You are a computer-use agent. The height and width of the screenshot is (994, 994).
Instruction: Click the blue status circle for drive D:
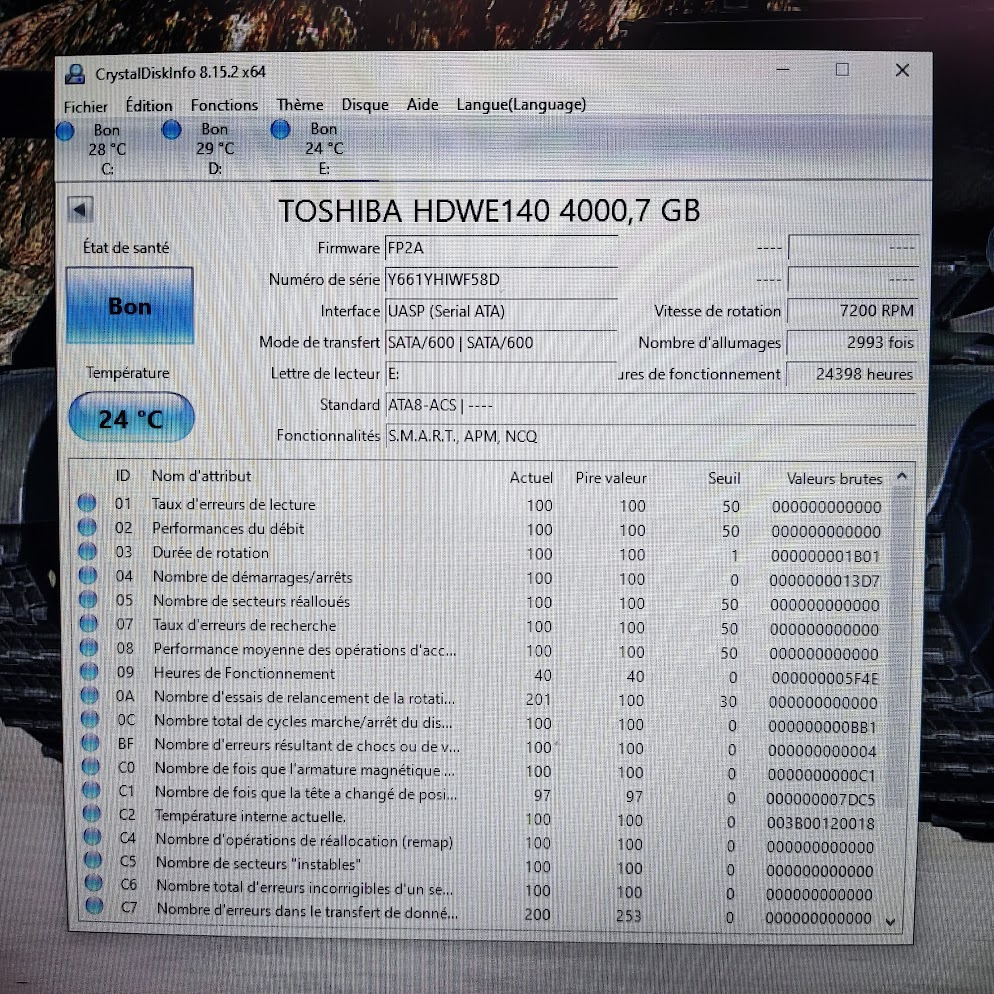(x=172, y=130)
